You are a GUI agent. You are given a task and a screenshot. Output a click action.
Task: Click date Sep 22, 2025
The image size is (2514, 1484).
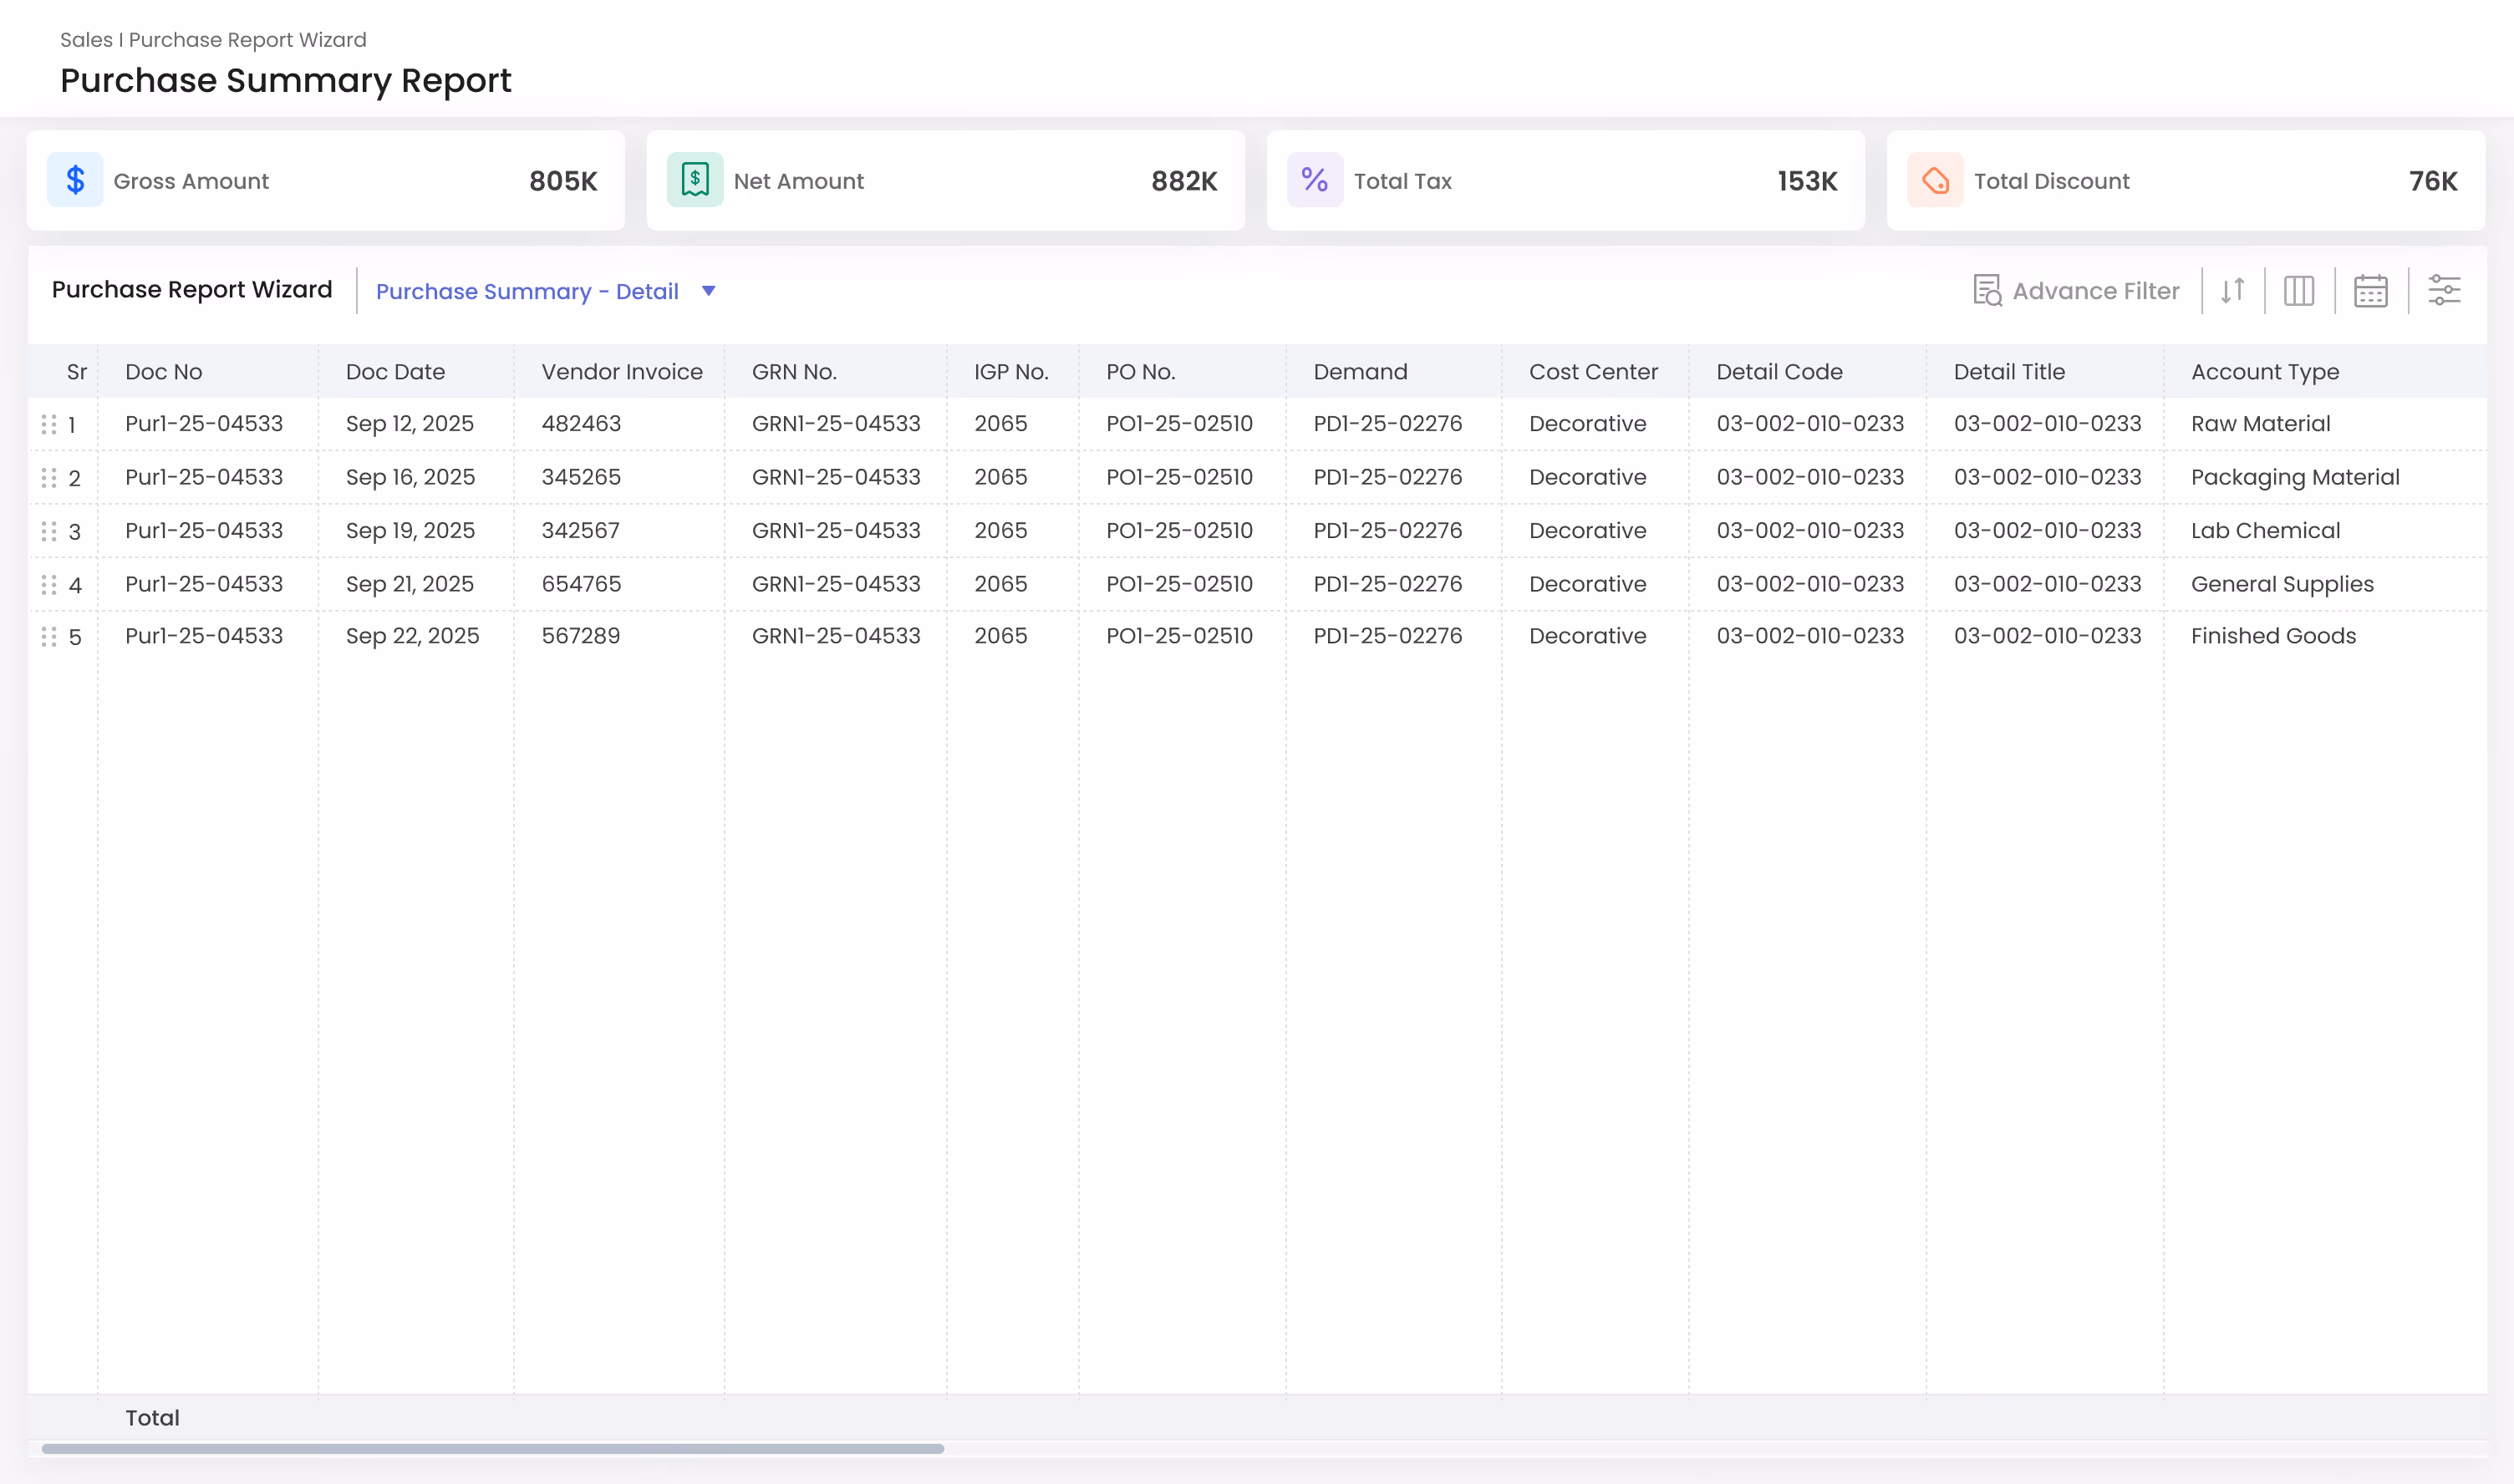pyautogui.click(x=412, y=636)
